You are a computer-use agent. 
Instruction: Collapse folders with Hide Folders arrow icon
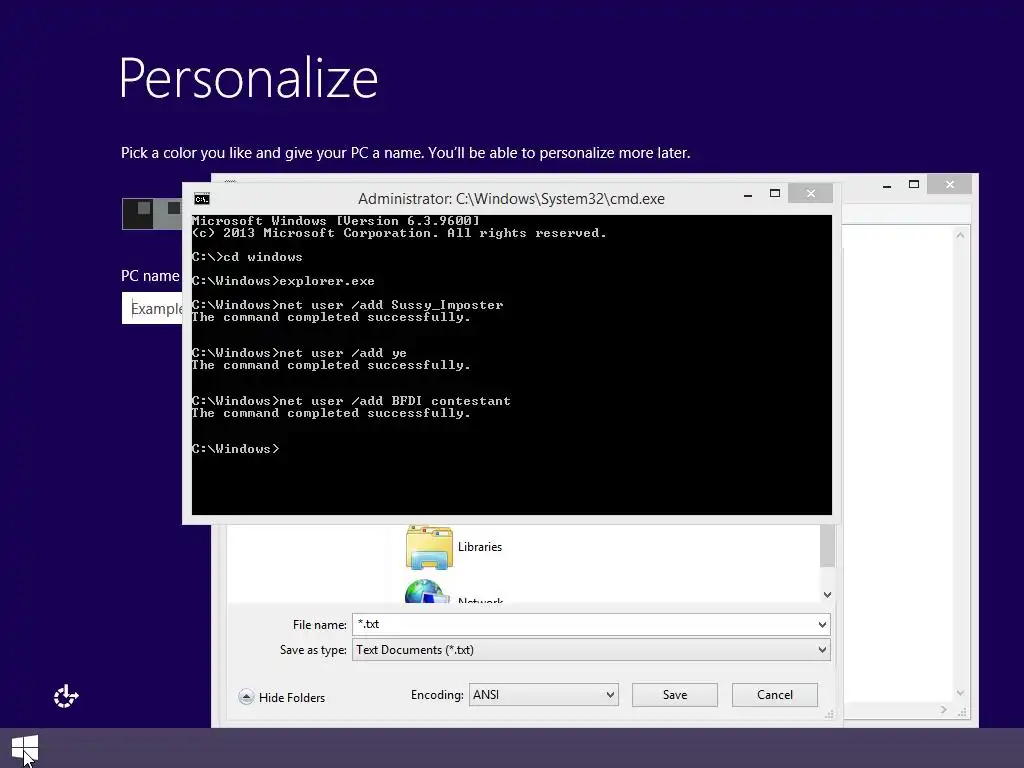point(246,697)
